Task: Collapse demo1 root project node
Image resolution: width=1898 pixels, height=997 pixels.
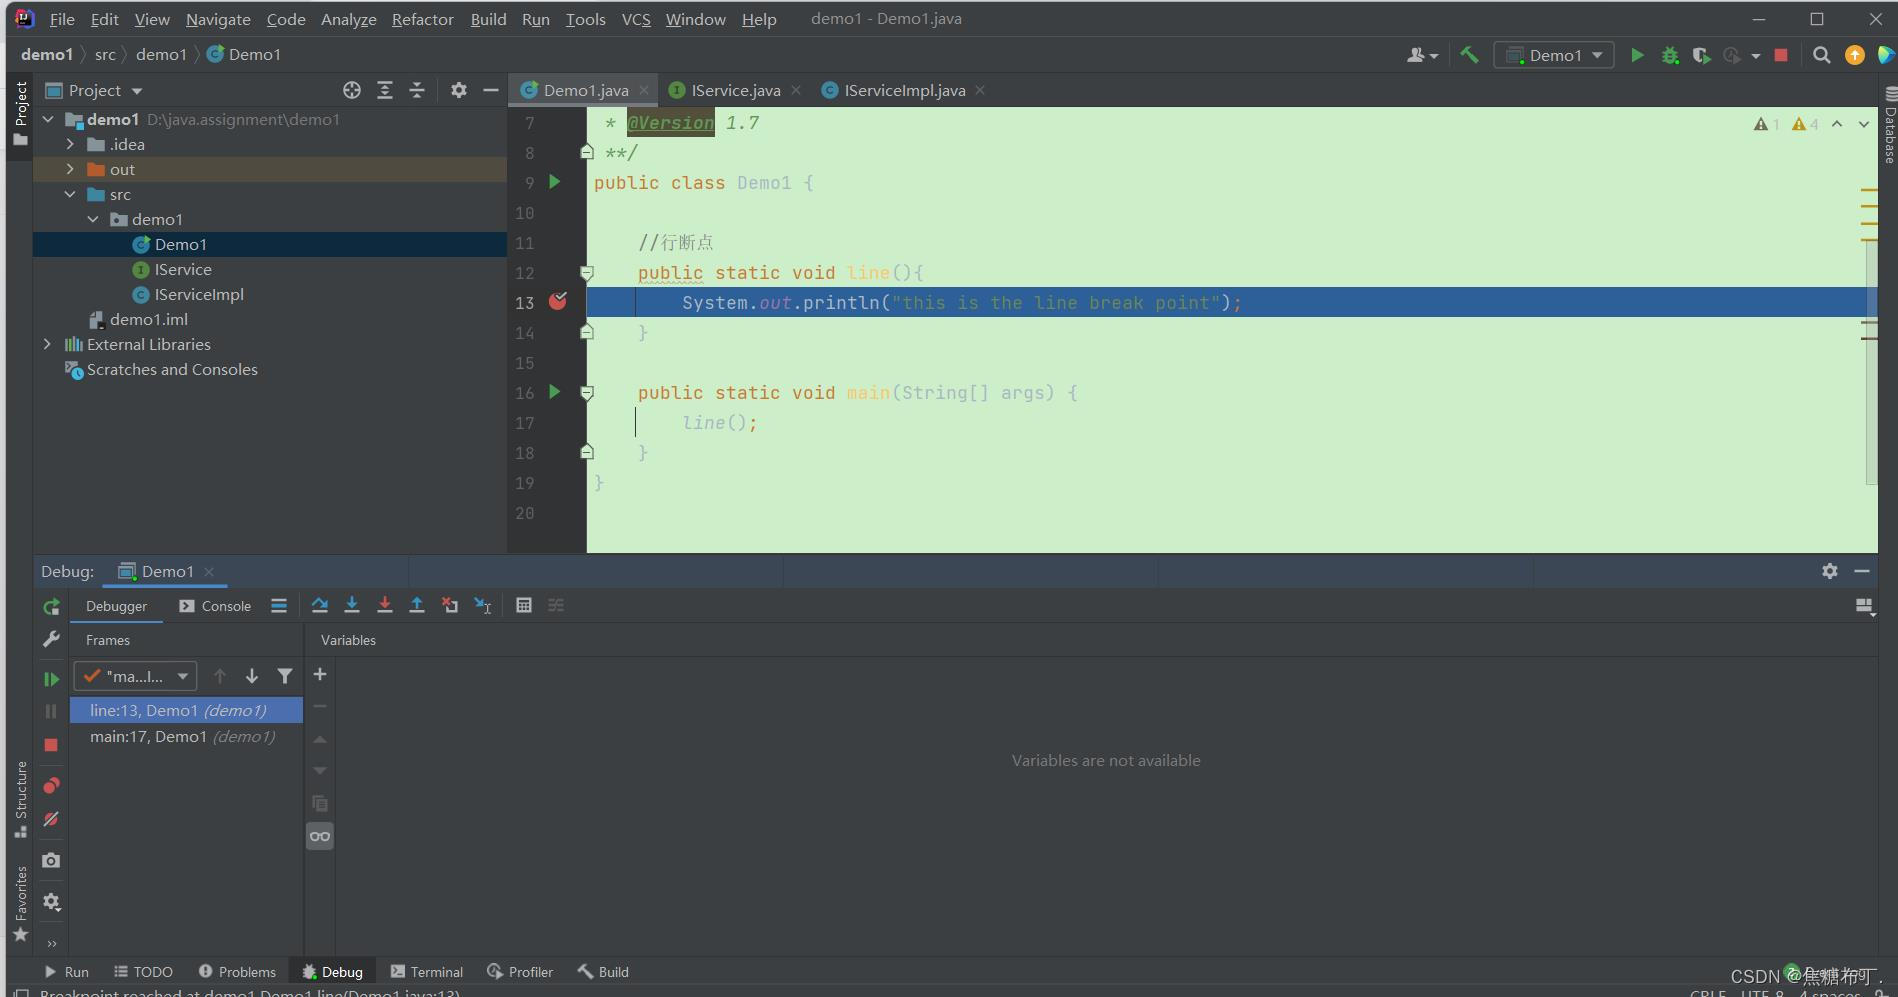Action: click(x=48, y=119)
